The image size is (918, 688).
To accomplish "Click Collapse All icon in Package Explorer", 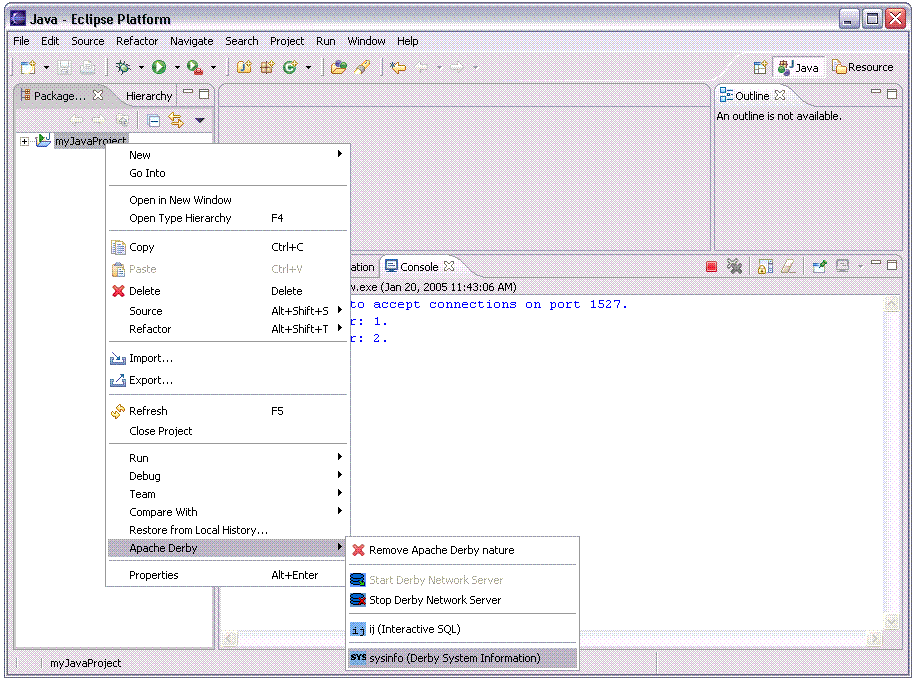I will [153, 120].
